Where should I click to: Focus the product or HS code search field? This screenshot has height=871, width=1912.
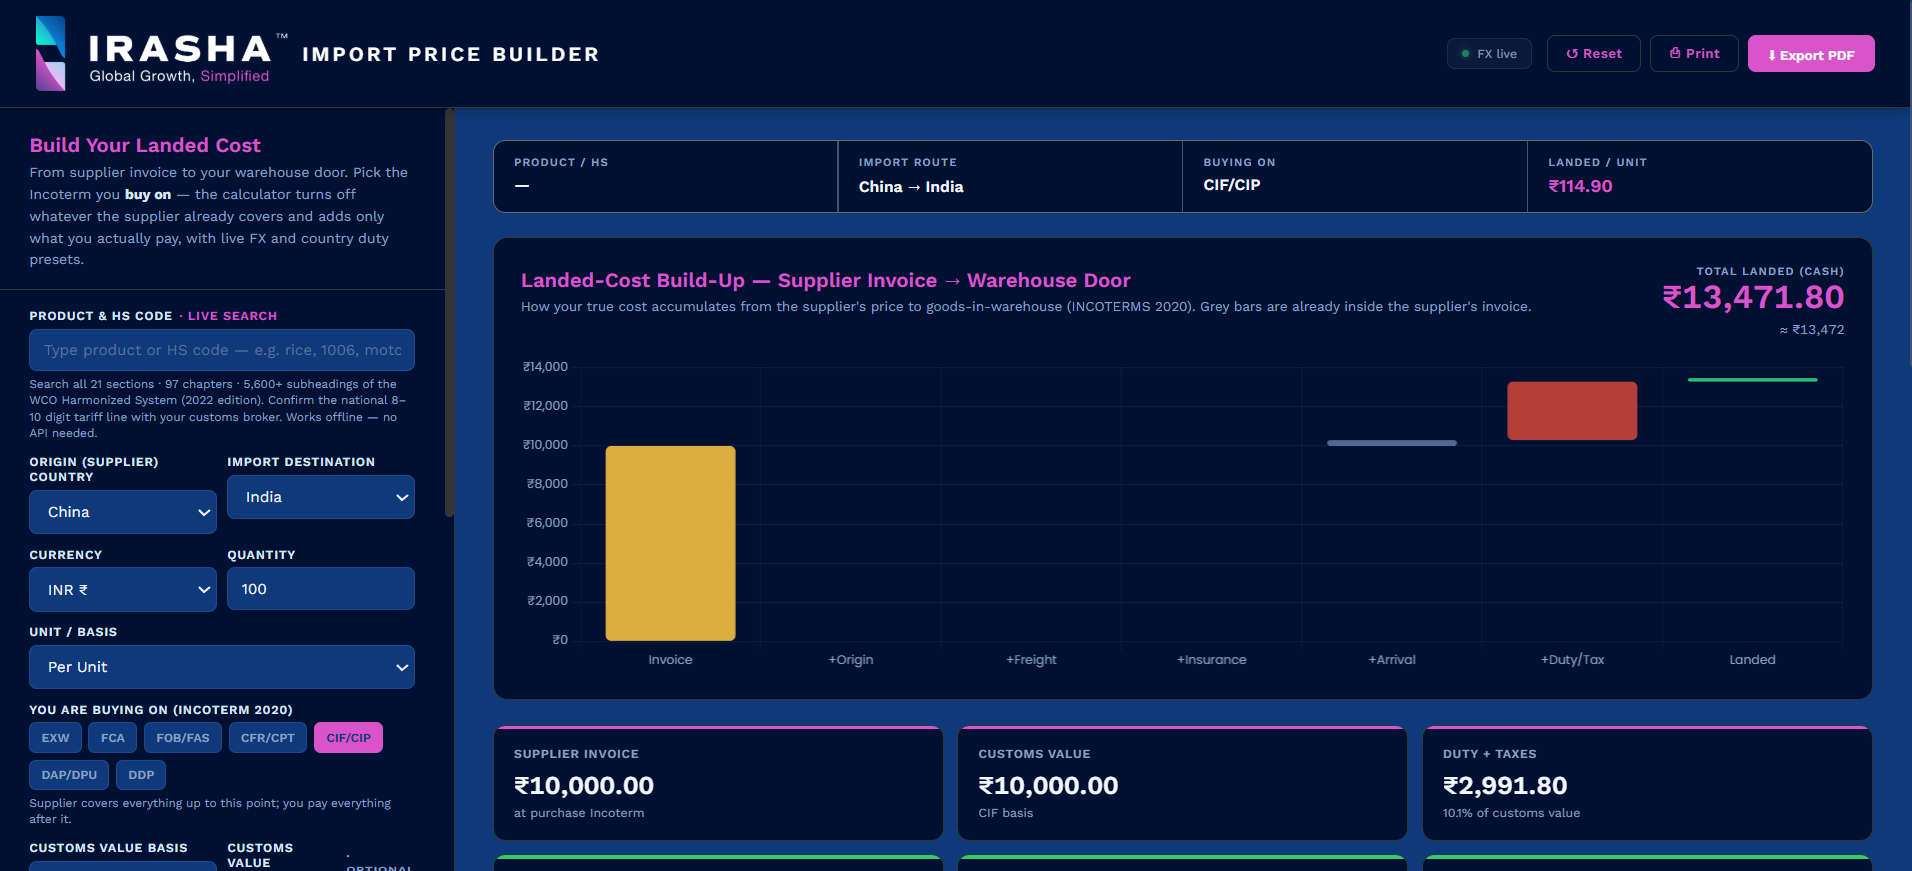222,350
